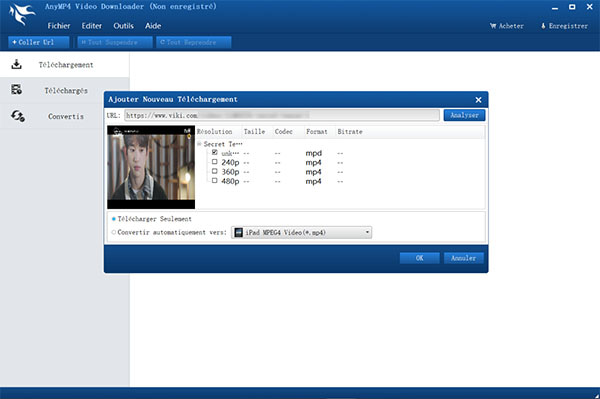Check the 240p resolution checkbox
This screenshot has height=399, width=600.
click(215, 162)
